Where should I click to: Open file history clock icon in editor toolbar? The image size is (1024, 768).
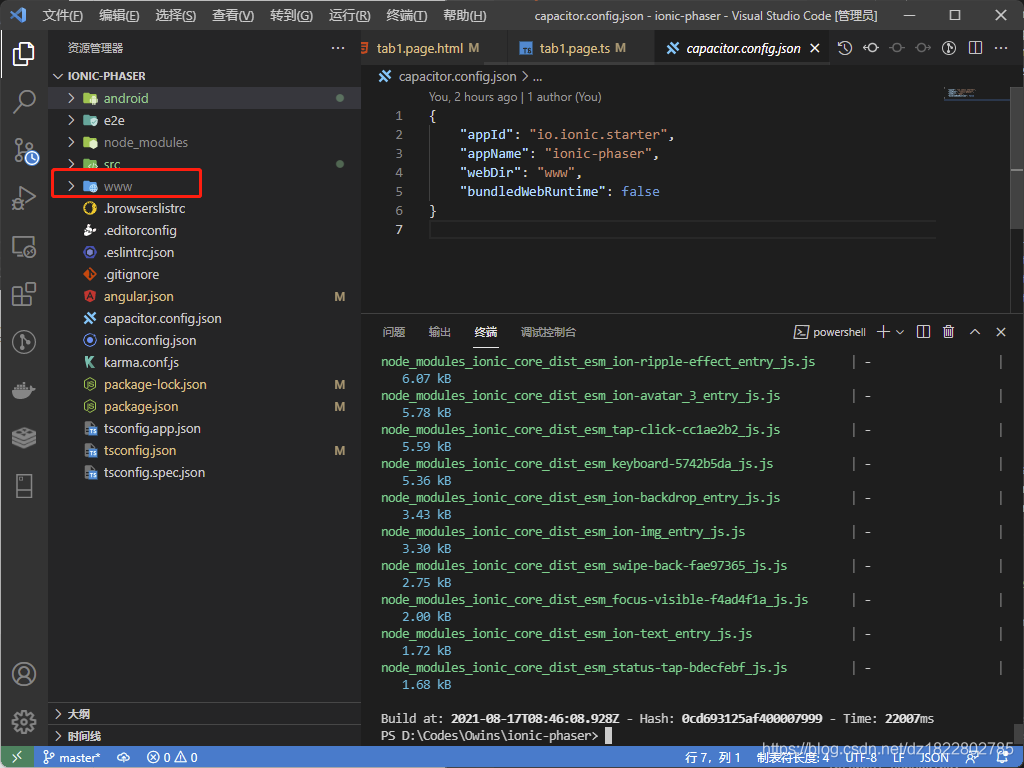pyautogui.click(x=845, y=48)
